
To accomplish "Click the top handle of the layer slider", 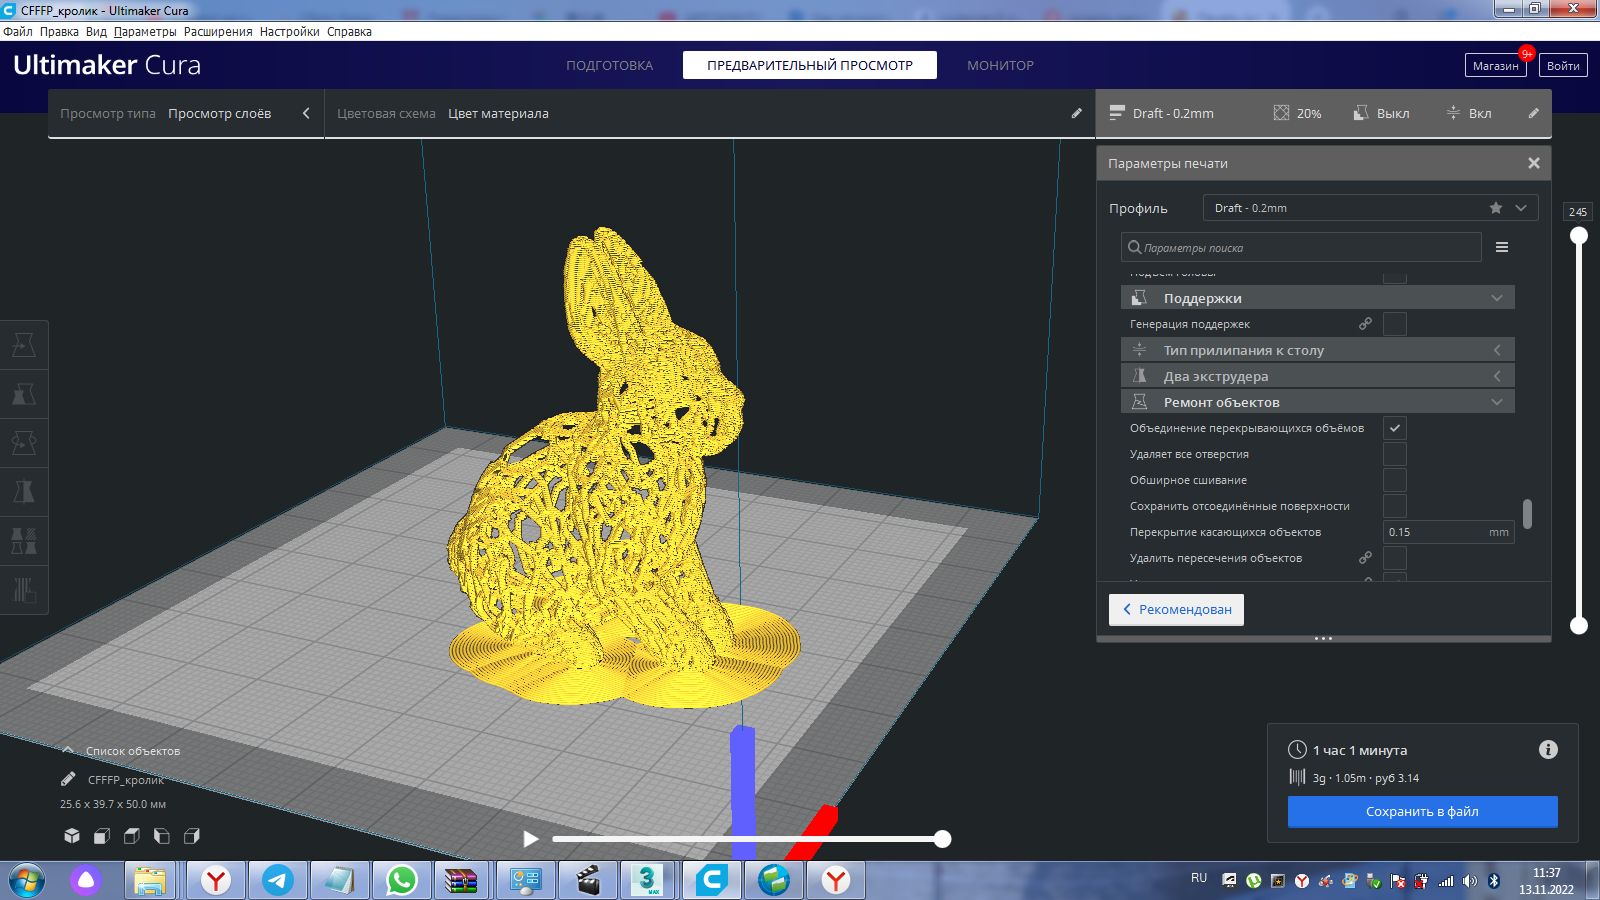I will click(1578, 236).
